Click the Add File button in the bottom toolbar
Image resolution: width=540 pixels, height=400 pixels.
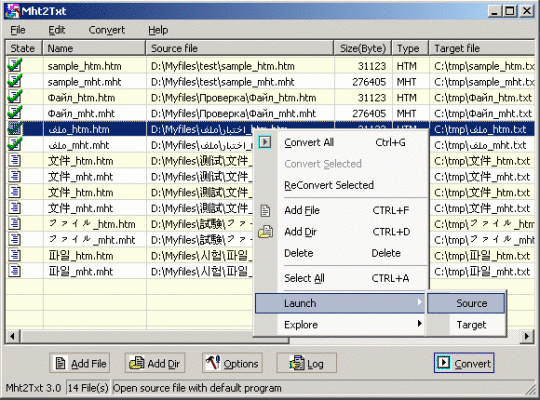(80, 363)
